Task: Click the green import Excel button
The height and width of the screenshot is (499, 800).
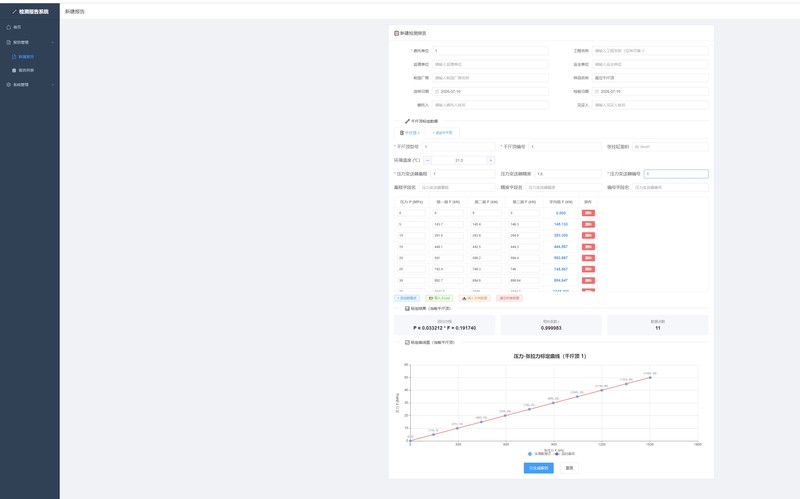Action: pos(439,298)
